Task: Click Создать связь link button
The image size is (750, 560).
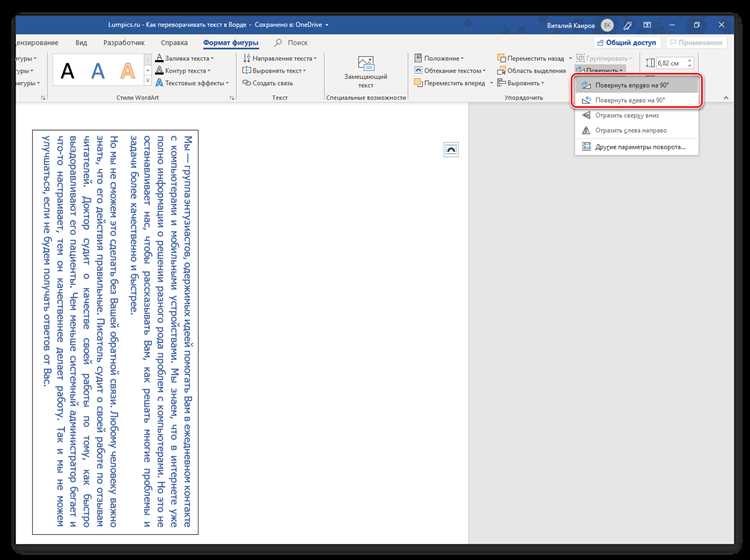Action: [268, 83]
